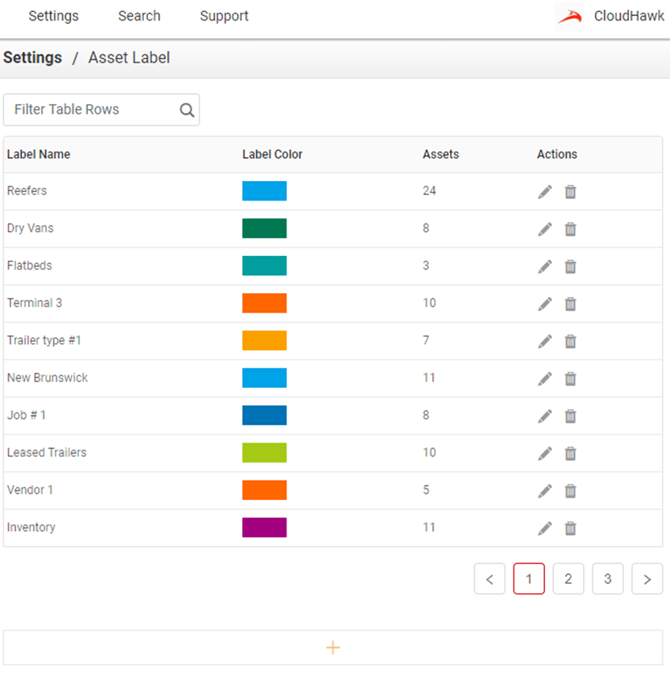This screenshot has width=670, height=681.
Task: Click the search magnifier icon in filter box
Action: [187, 110]
